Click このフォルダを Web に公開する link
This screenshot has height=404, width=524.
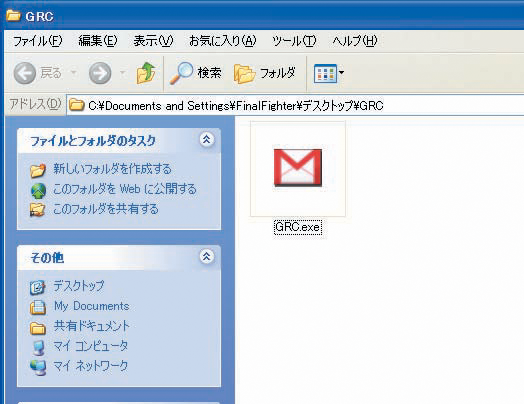(x=125, y=189)
